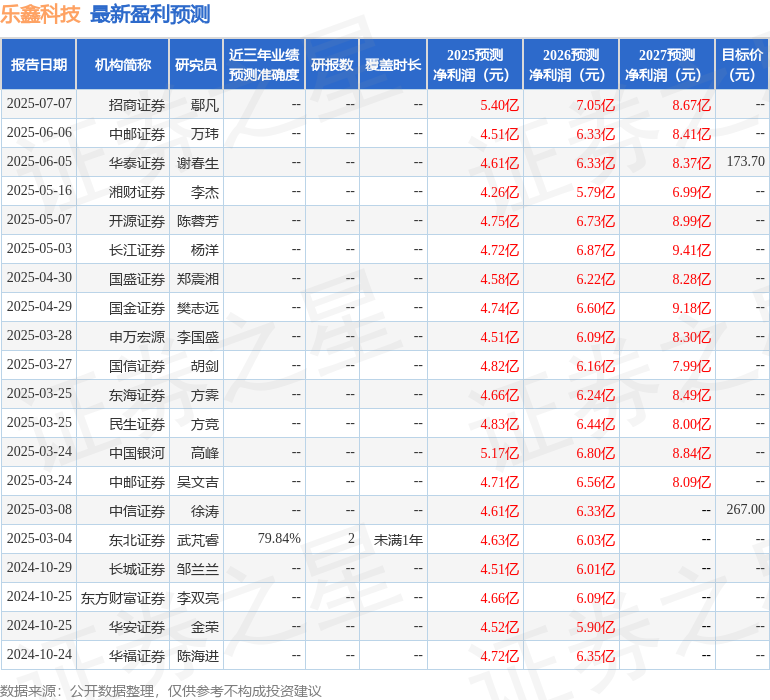This screenshot has width=770, height=700.
Task: Click the 近三年业绩预测准确度 column header
Action: click(264, 65)
